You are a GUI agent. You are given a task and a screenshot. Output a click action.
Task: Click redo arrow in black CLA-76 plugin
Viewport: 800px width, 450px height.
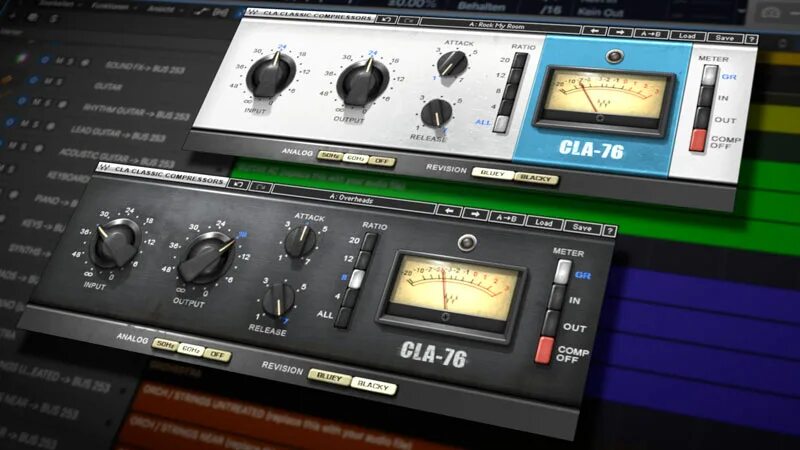pos(260,187)
